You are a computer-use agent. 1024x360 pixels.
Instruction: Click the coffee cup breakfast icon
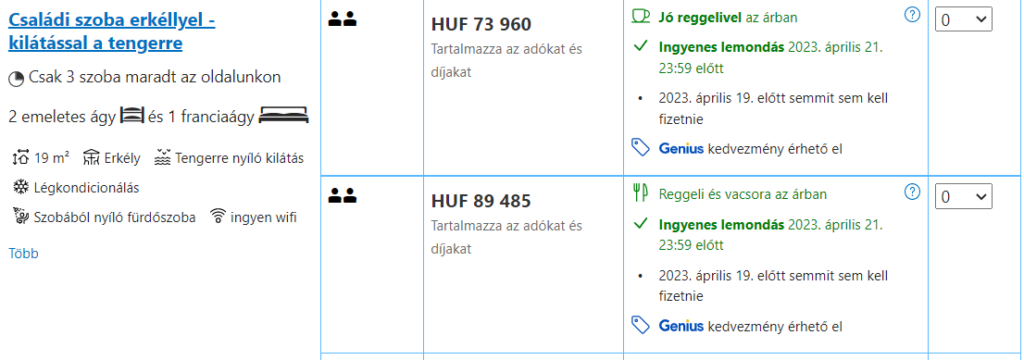coord(641,16)
